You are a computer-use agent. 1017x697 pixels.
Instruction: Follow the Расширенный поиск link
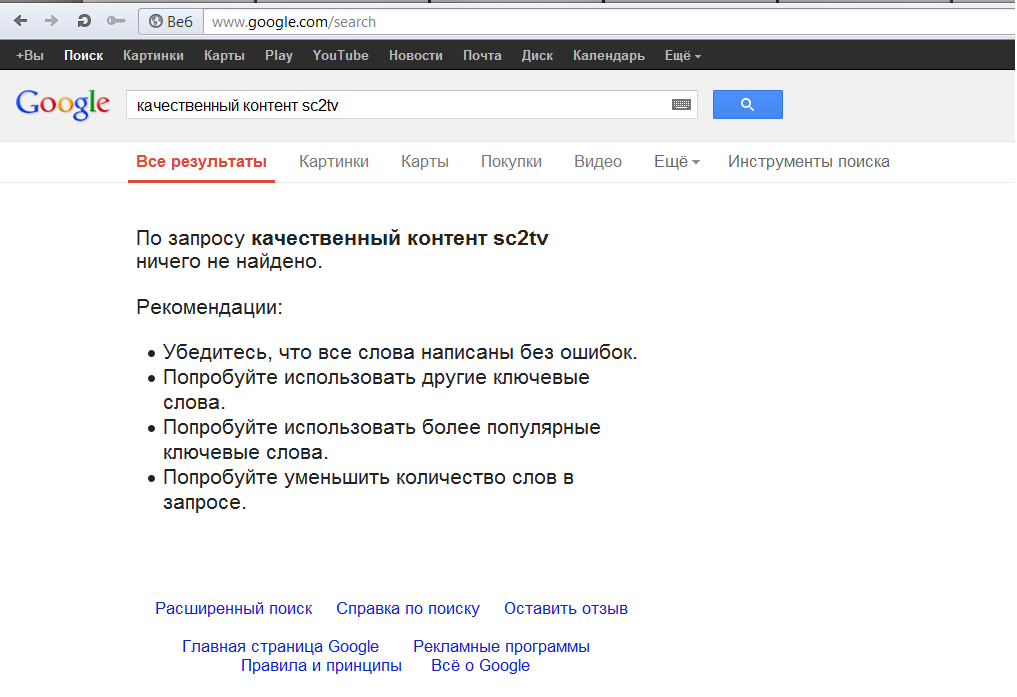coord(233,609)
